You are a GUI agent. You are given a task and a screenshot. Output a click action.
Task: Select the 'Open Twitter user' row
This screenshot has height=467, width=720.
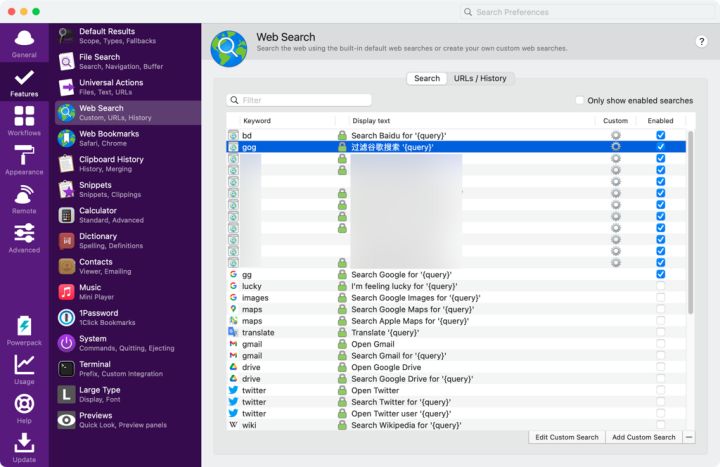pos(456,413)
